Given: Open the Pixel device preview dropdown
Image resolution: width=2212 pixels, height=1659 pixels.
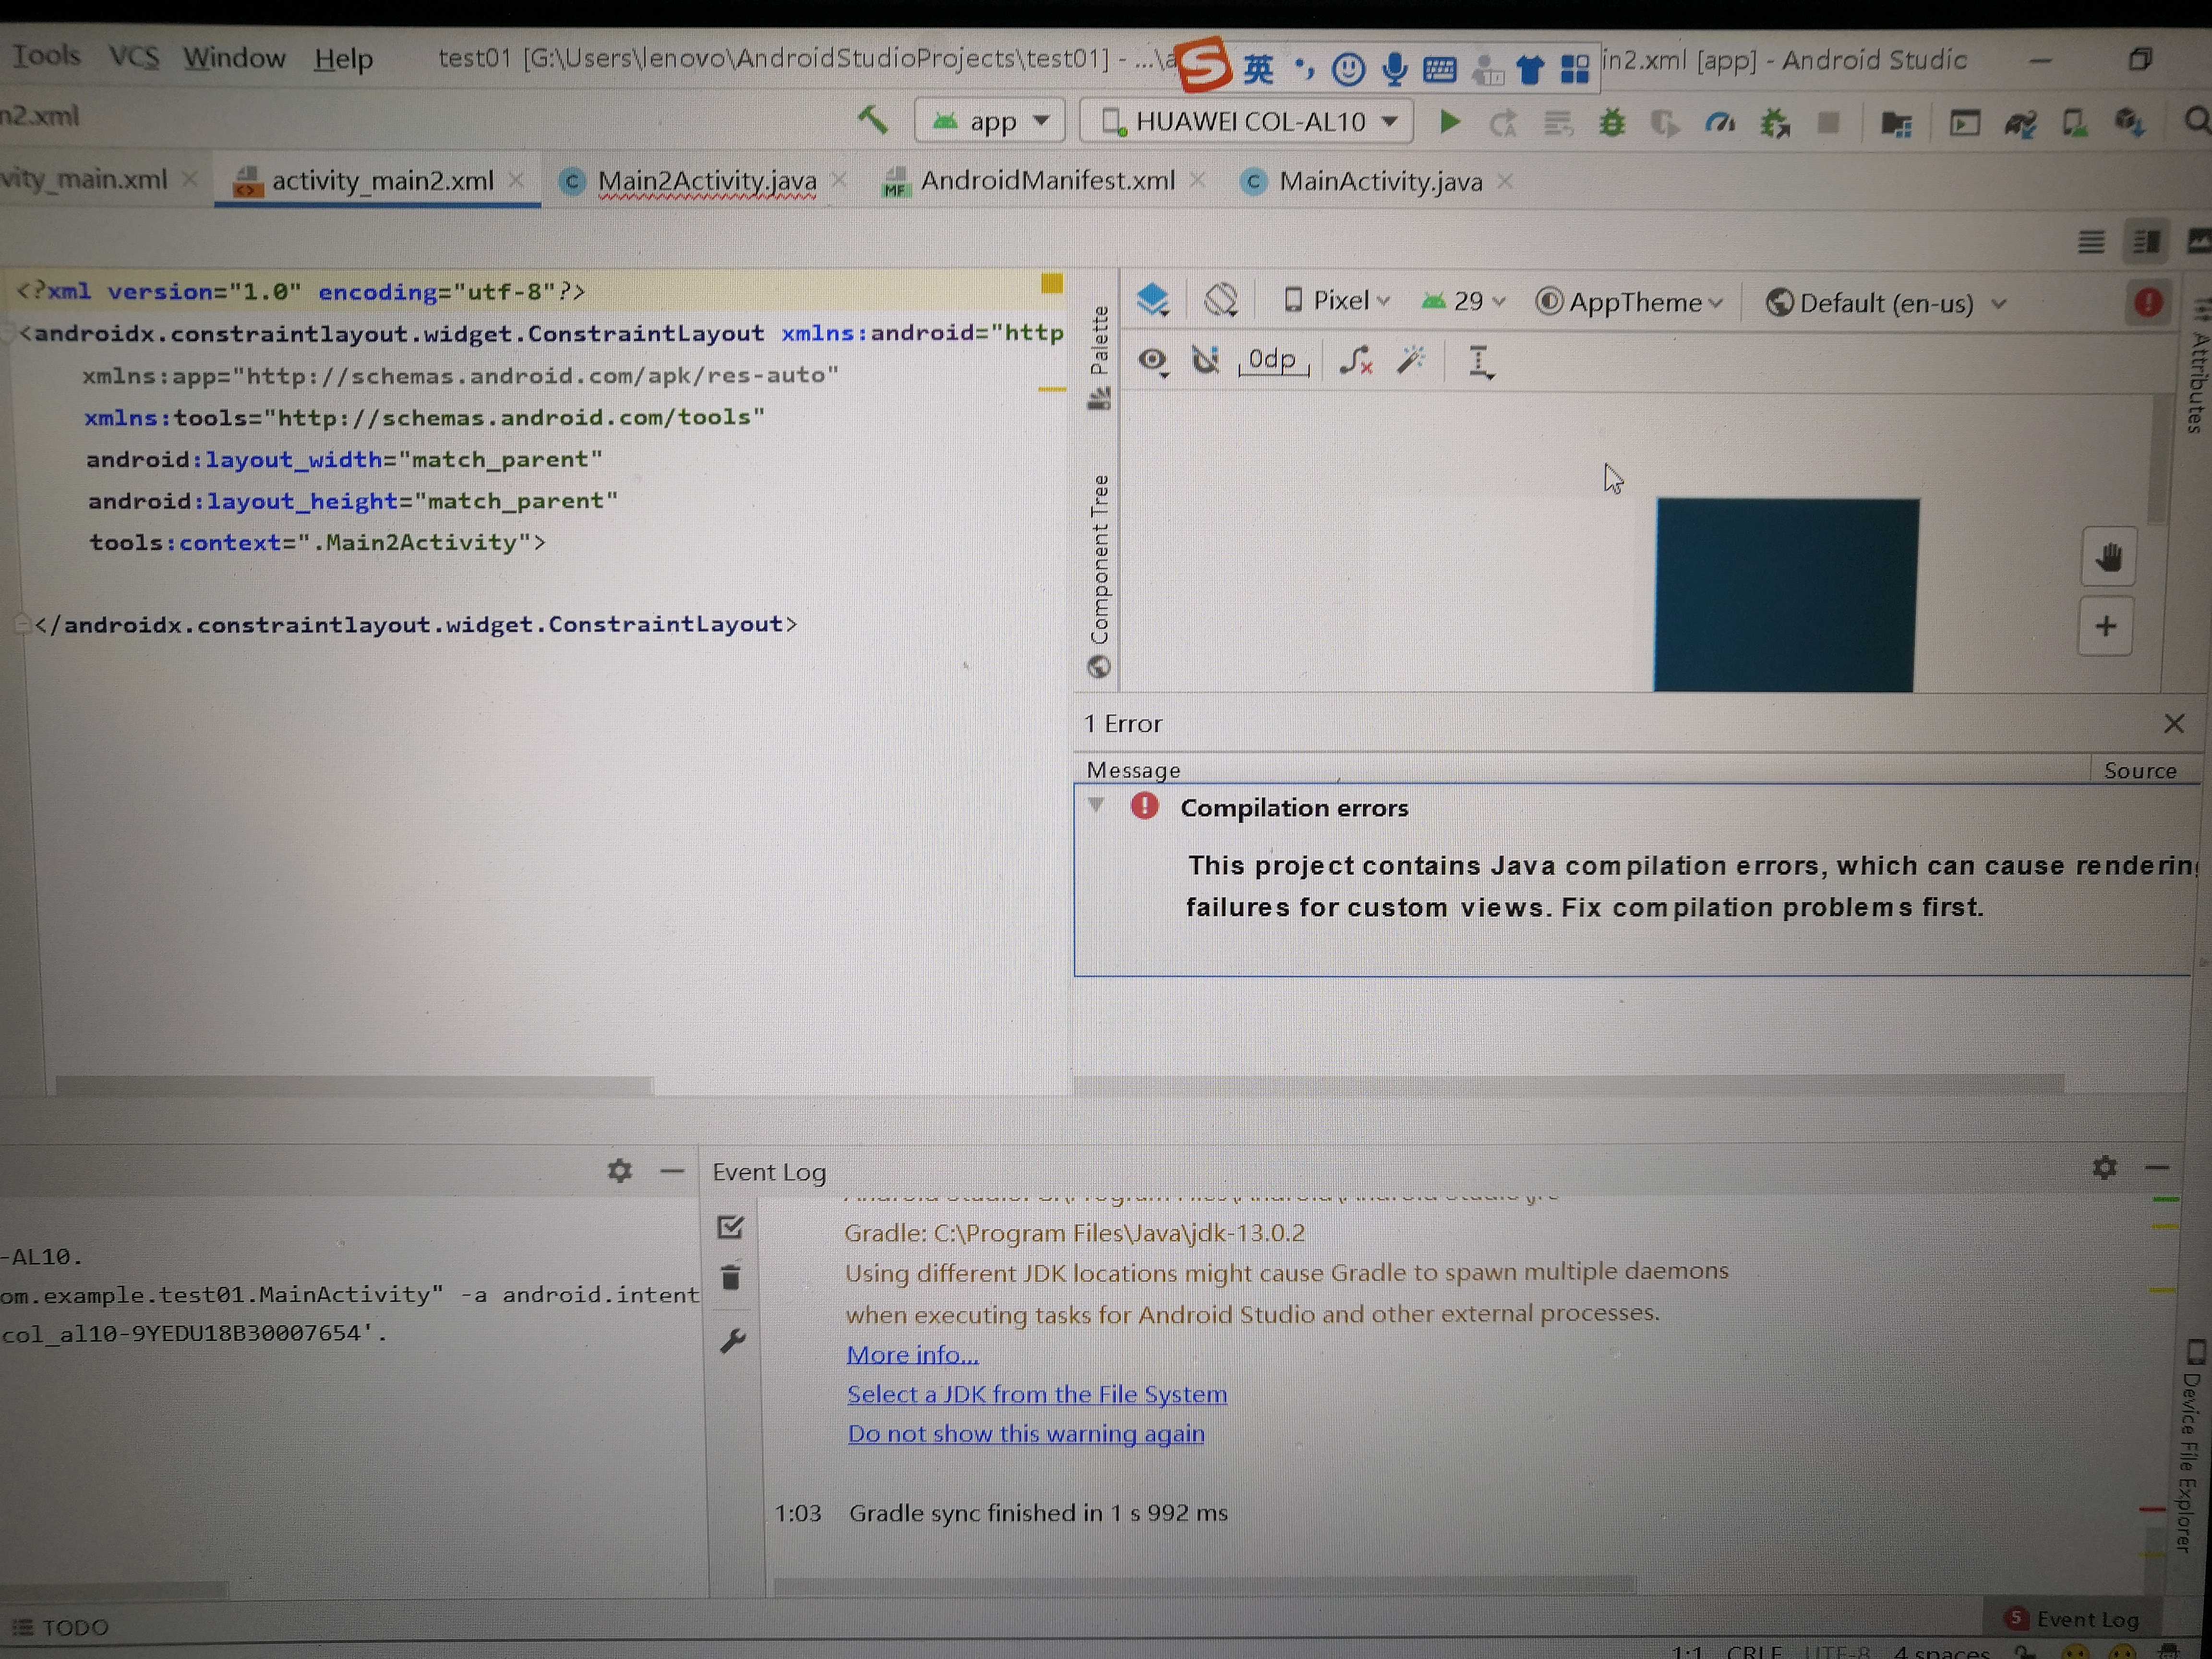Looking at the screenshot, I should [x=1336, y=300].
